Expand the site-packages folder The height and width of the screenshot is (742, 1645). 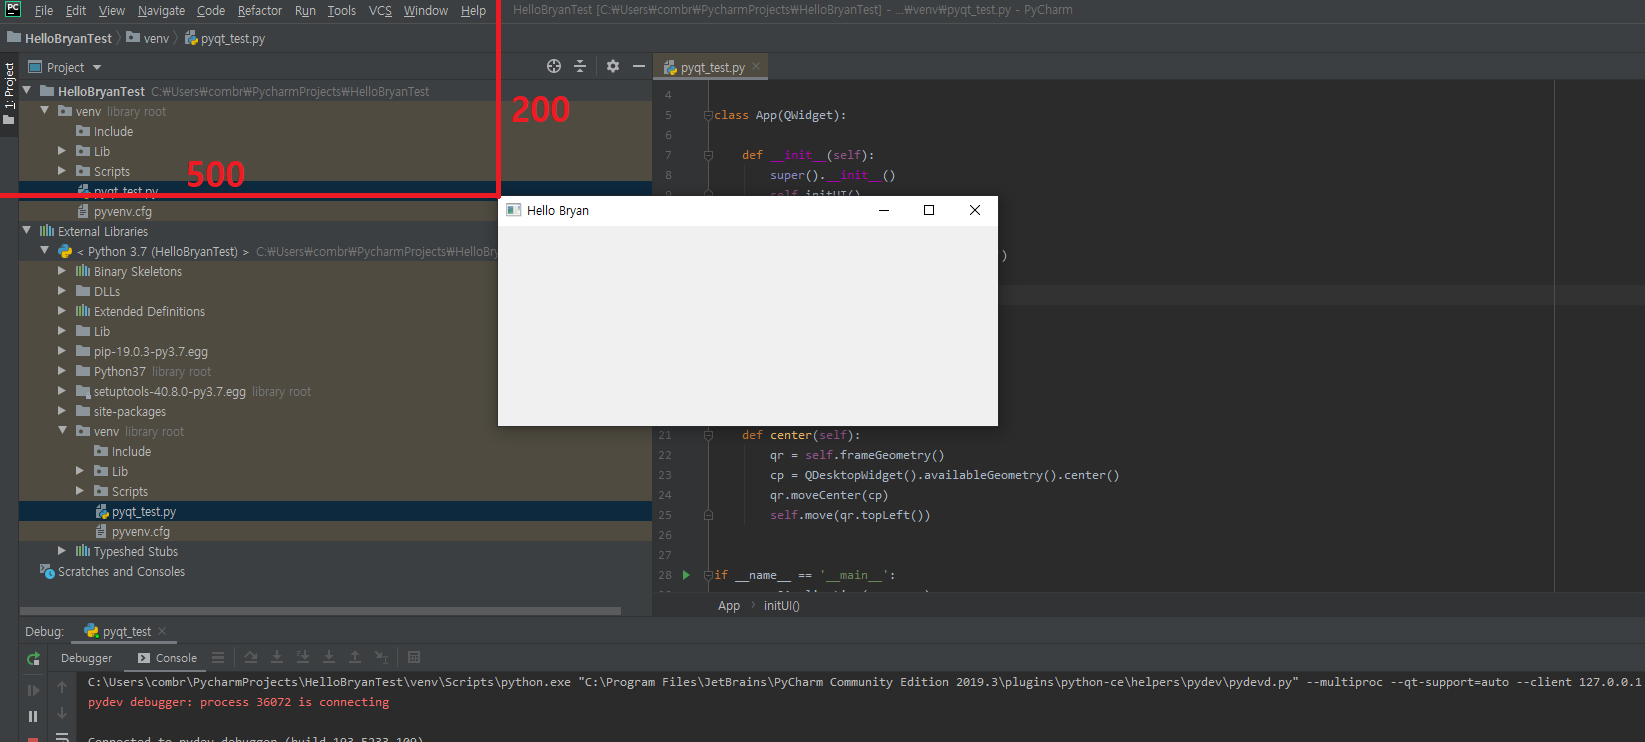[62, 411]
